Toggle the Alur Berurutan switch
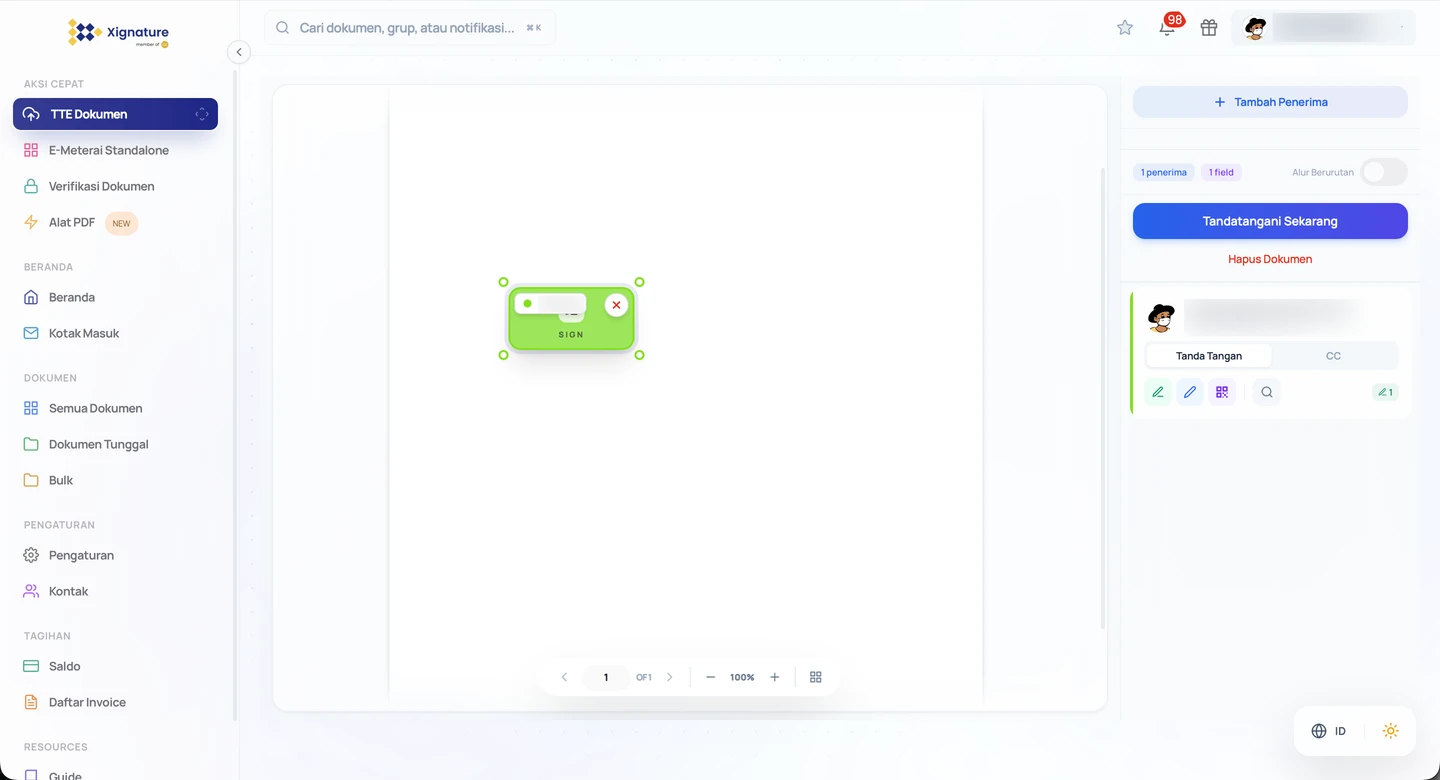 (x=1384, y=172)
